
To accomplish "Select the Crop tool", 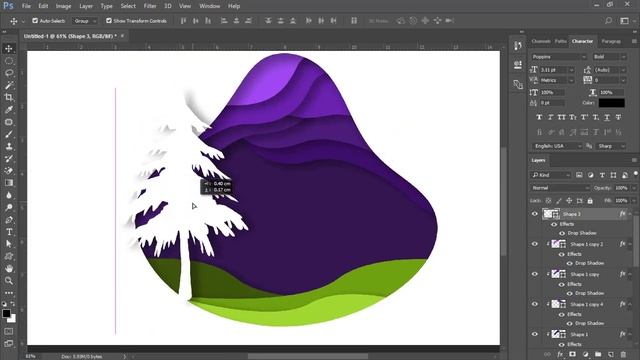I will (9, 98).
